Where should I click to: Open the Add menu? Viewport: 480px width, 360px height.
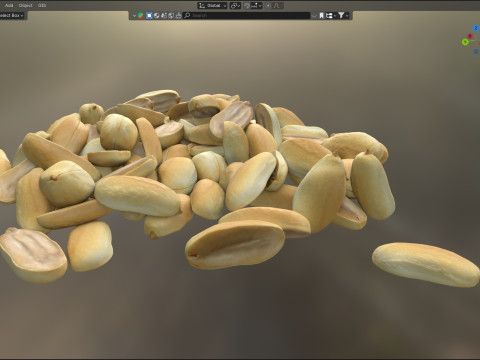pos(9,5)
